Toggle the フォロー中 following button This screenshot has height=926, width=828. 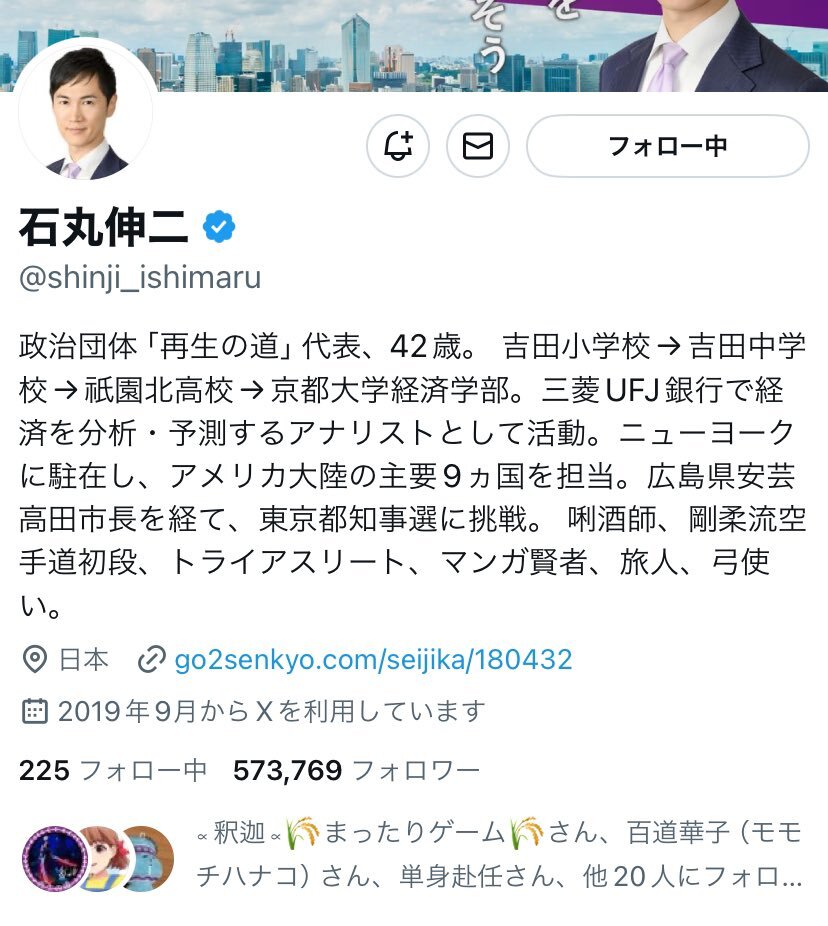pyautogui.click(x=667, y=146)
